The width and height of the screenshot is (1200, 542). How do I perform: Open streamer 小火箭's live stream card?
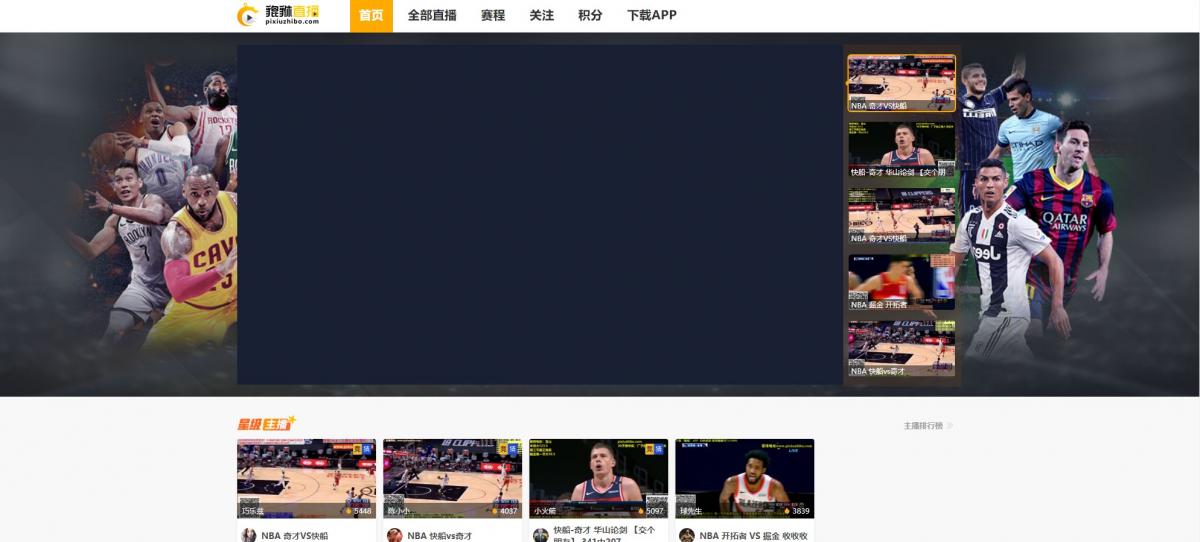tap(598, 478)
